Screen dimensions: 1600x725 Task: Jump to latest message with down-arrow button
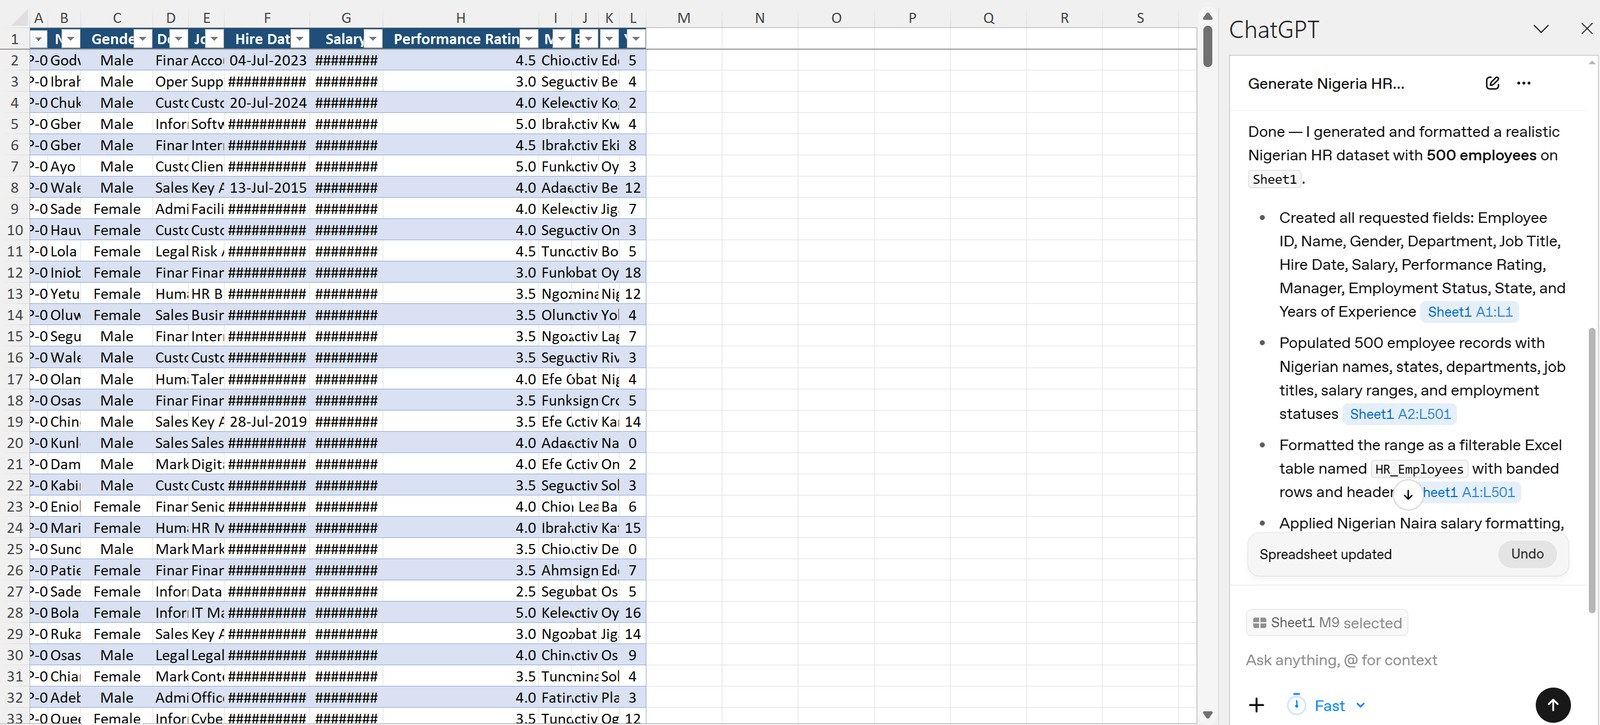click(1408, 493)
